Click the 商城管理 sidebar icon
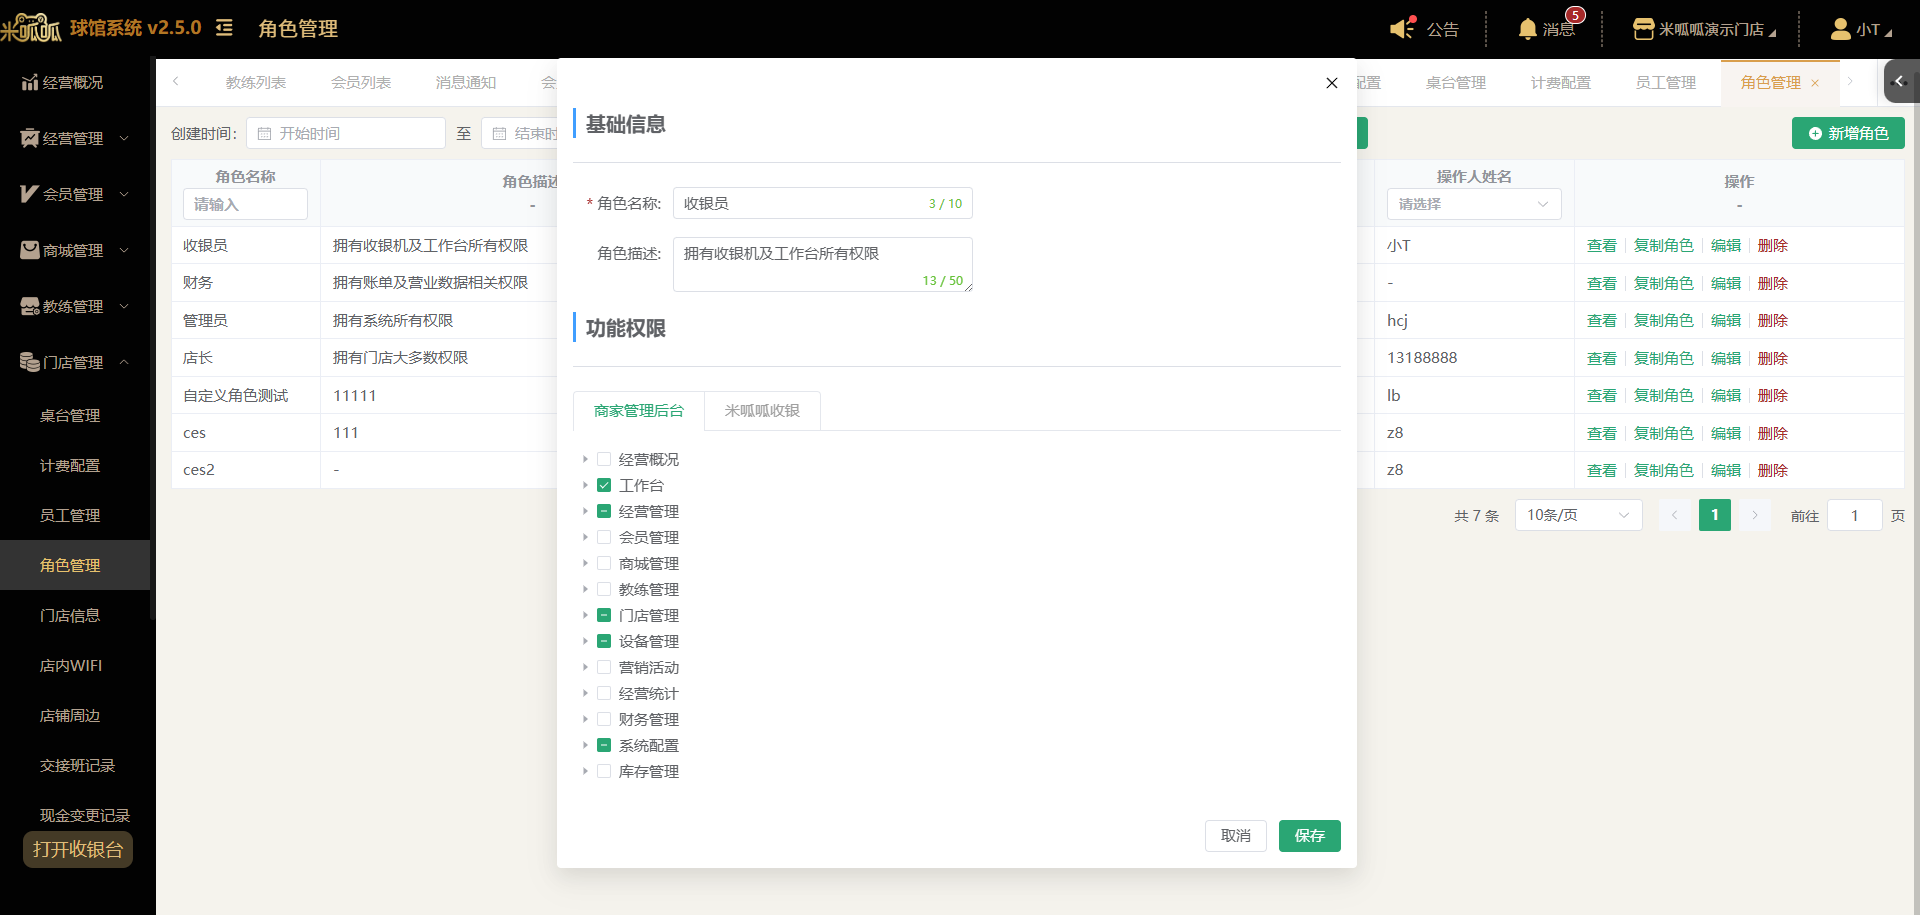This screenshot has width=1920, height=915. [30, 250]
